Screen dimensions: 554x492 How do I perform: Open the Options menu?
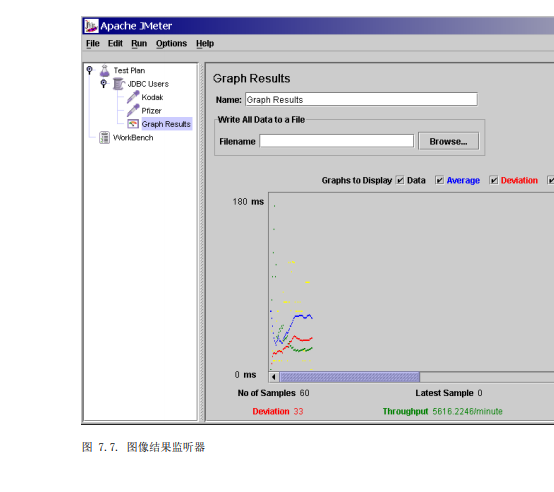click(171, 43)
